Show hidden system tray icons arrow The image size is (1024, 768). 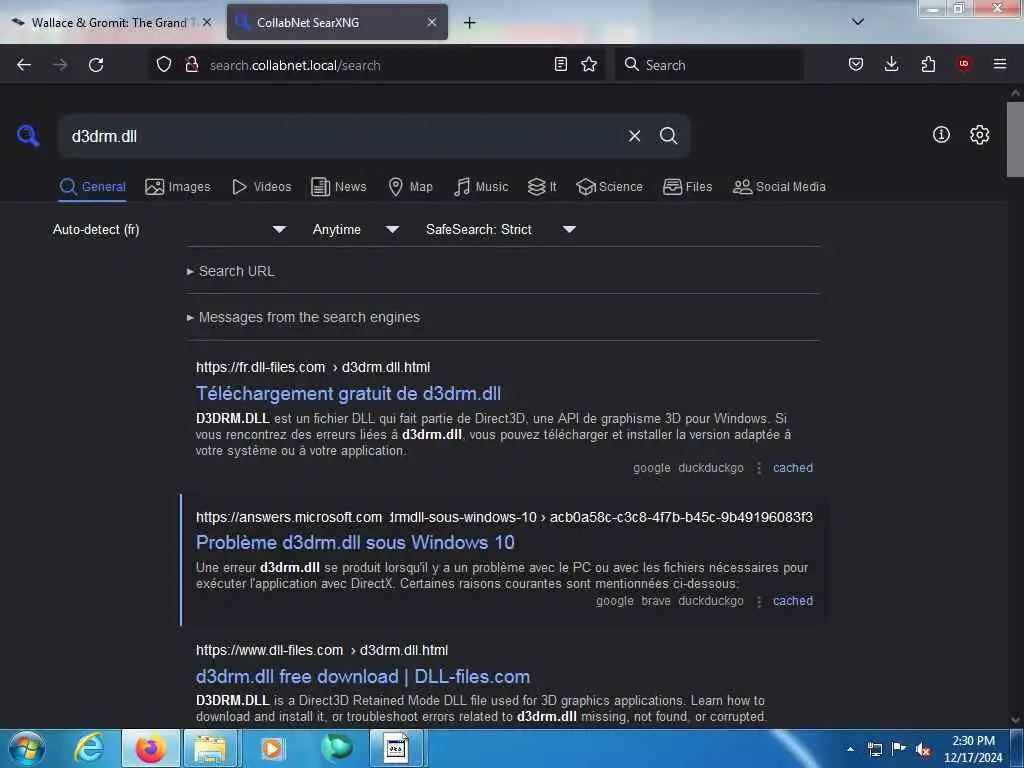[850, 749]
